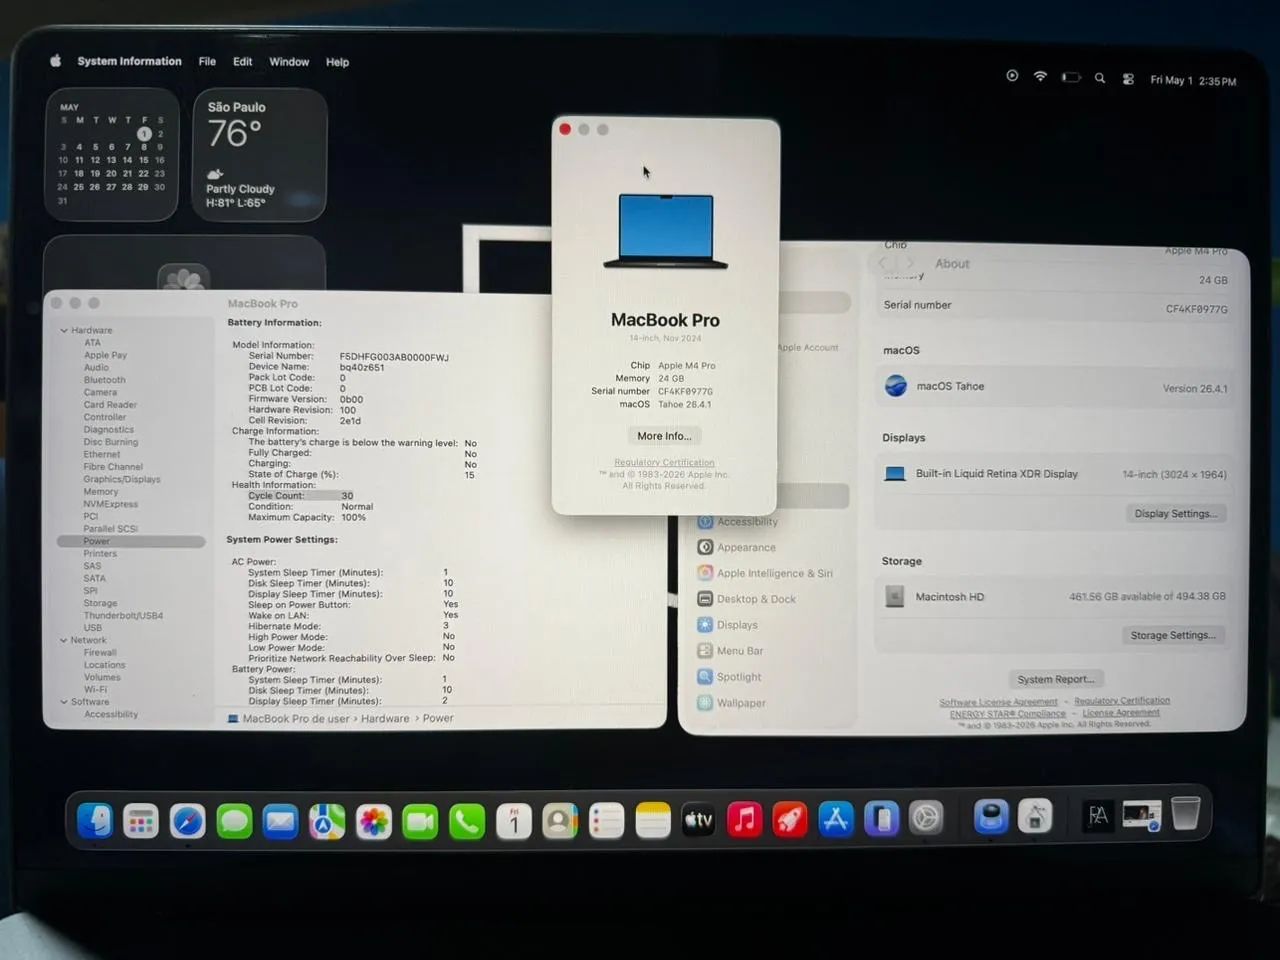1280x960 pixels.
Task: Go back in the System Settings About pane
Action: point(883,263)
